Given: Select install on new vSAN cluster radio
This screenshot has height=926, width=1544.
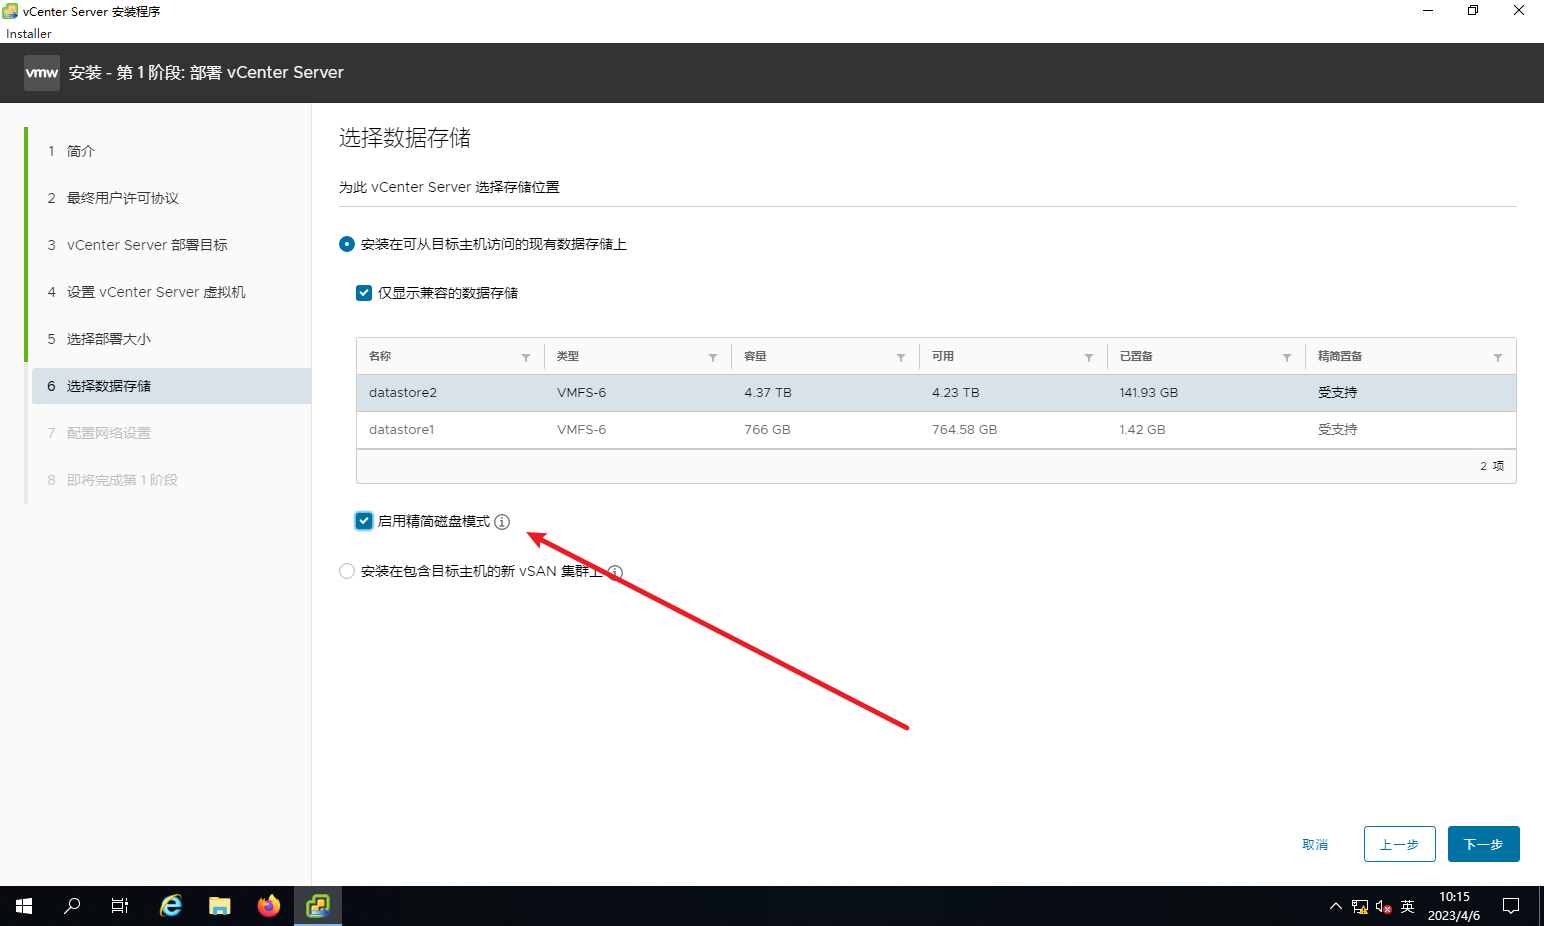Looking at the screenshot, I should point(347,571).
